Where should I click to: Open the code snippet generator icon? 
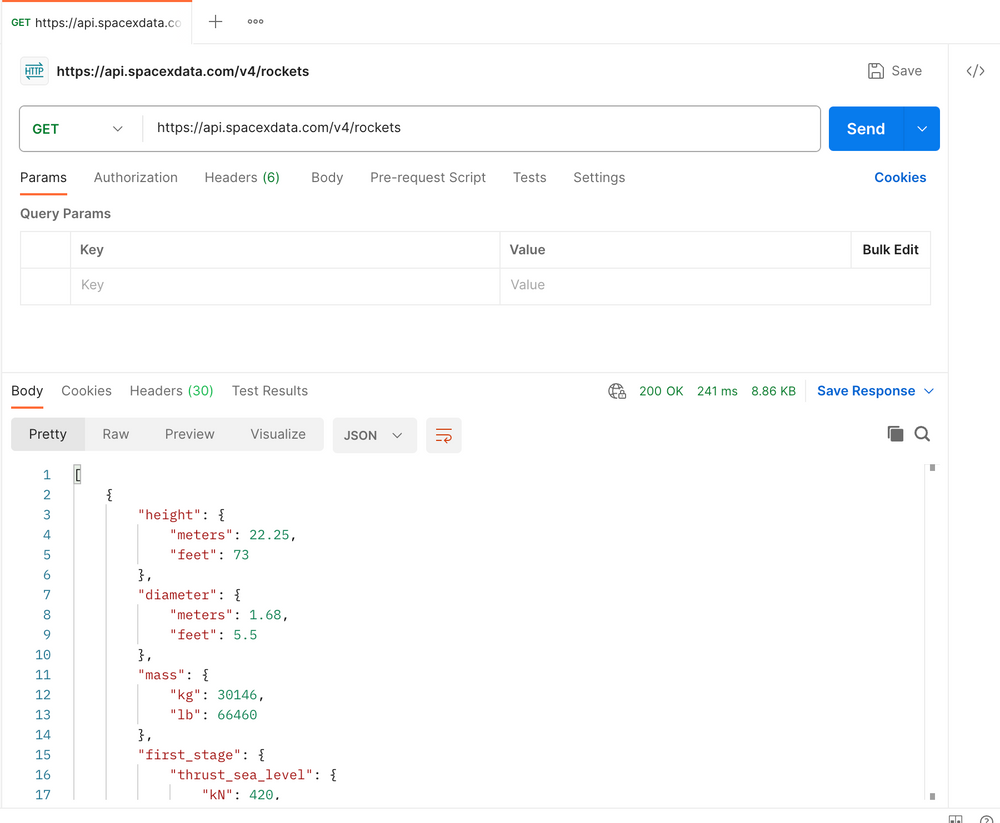point(975,70)
